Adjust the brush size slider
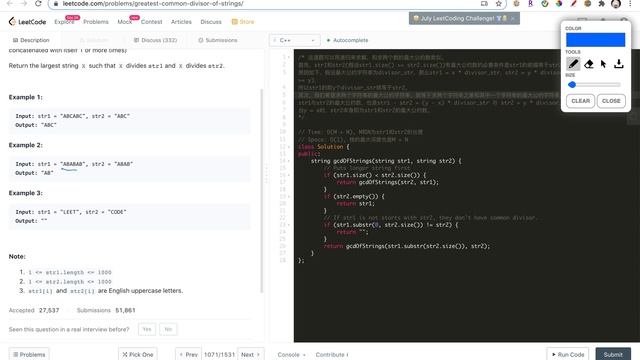This screenshot has width=640, height=360. [595, 84]
